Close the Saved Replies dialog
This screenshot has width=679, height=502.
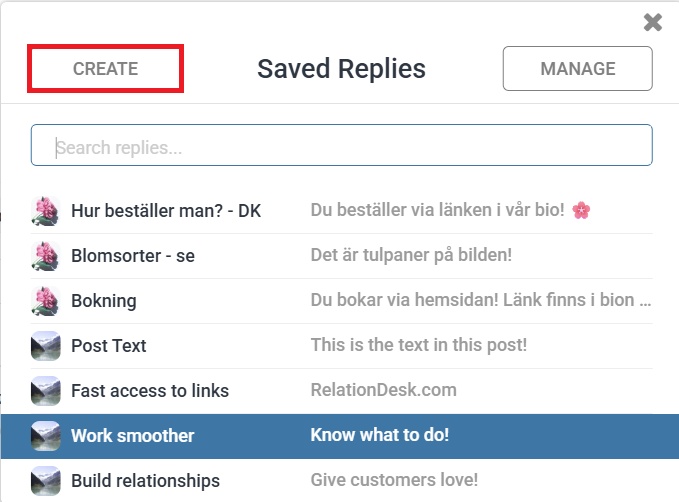pyautogui.click(x=653, y=22)
